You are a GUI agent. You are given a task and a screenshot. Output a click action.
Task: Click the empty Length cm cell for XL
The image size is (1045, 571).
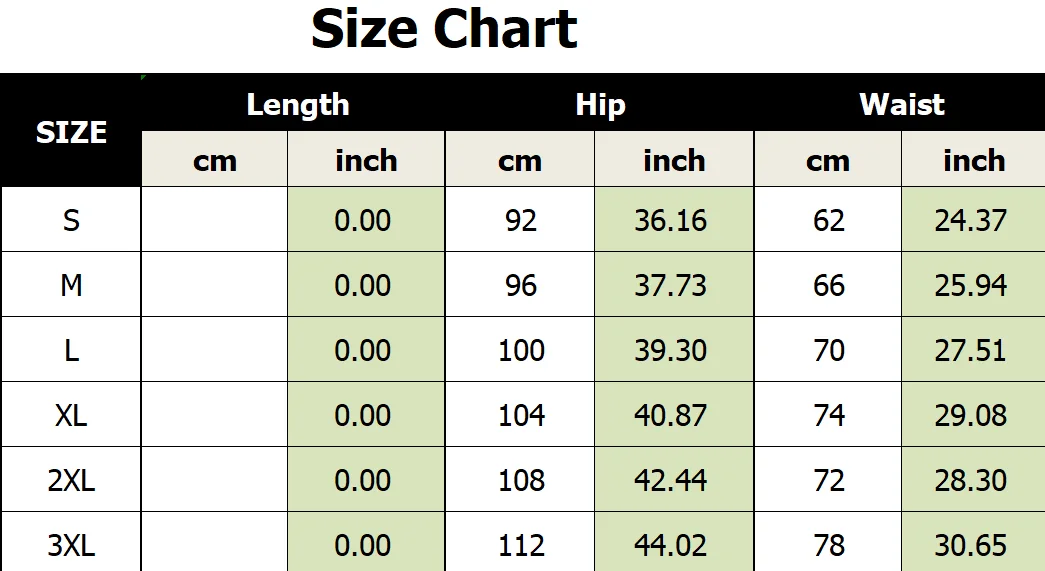[215, 415]
